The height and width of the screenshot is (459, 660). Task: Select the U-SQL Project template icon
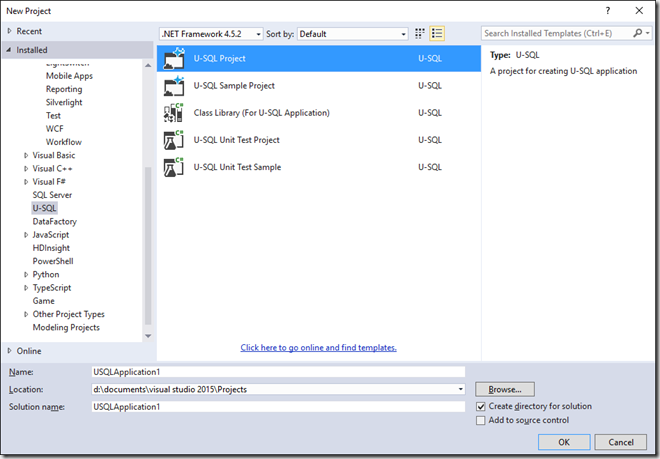174,59
